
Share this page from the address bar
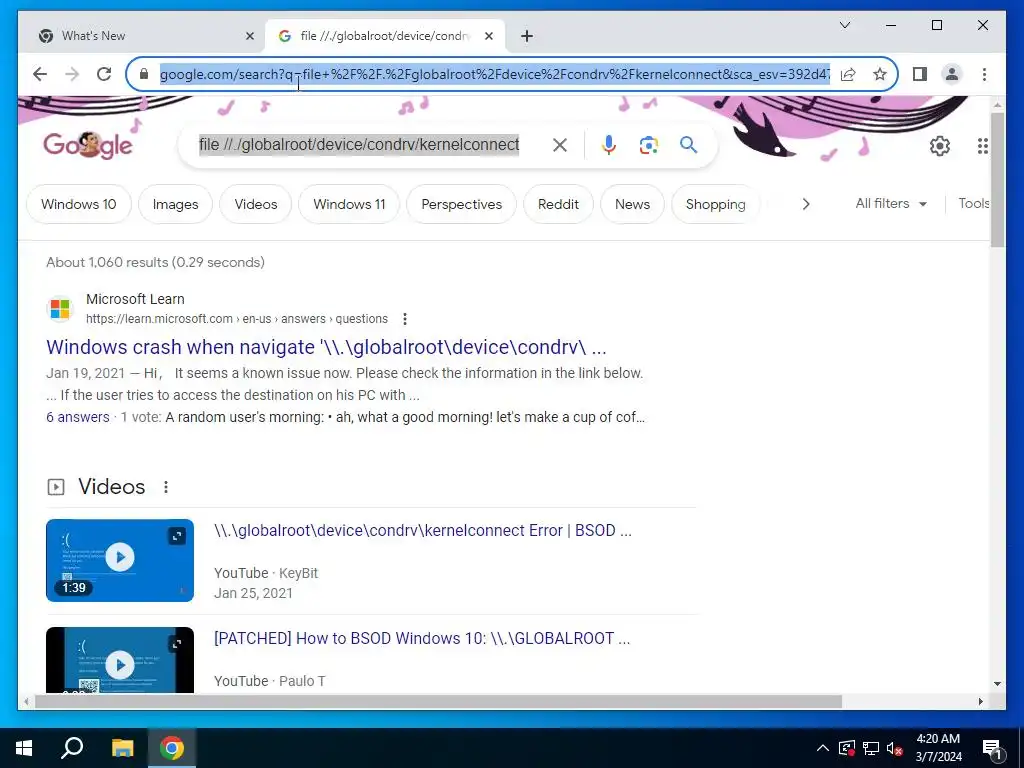848,74
